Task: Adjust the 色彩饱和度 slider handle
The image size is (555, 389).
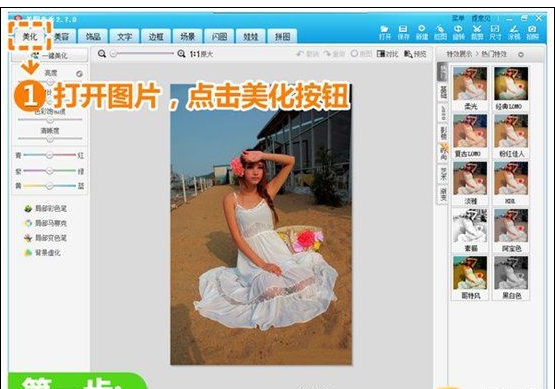Action: point(50,120)
